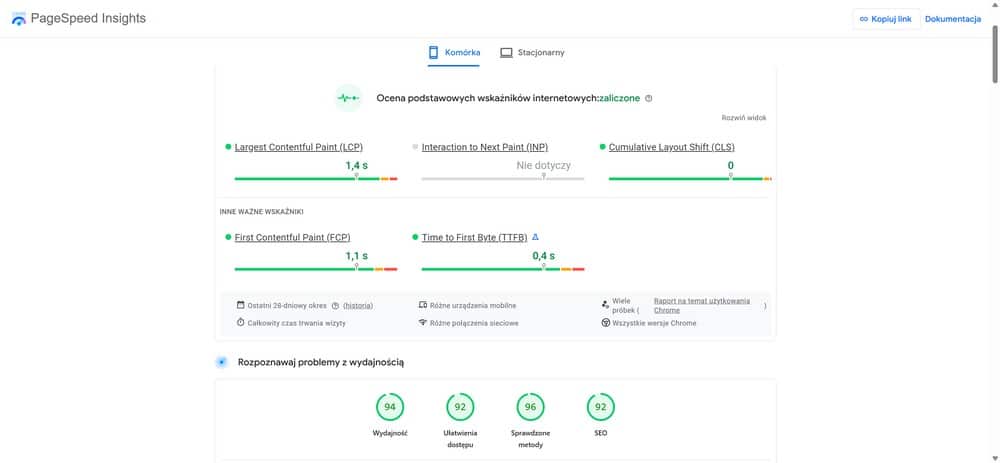Image resolution: width=1000 pixels, height=463 pixels.
Task: Click the Chrome icon by Wszystkie wersje Chrome
Action: pos(605,323)
